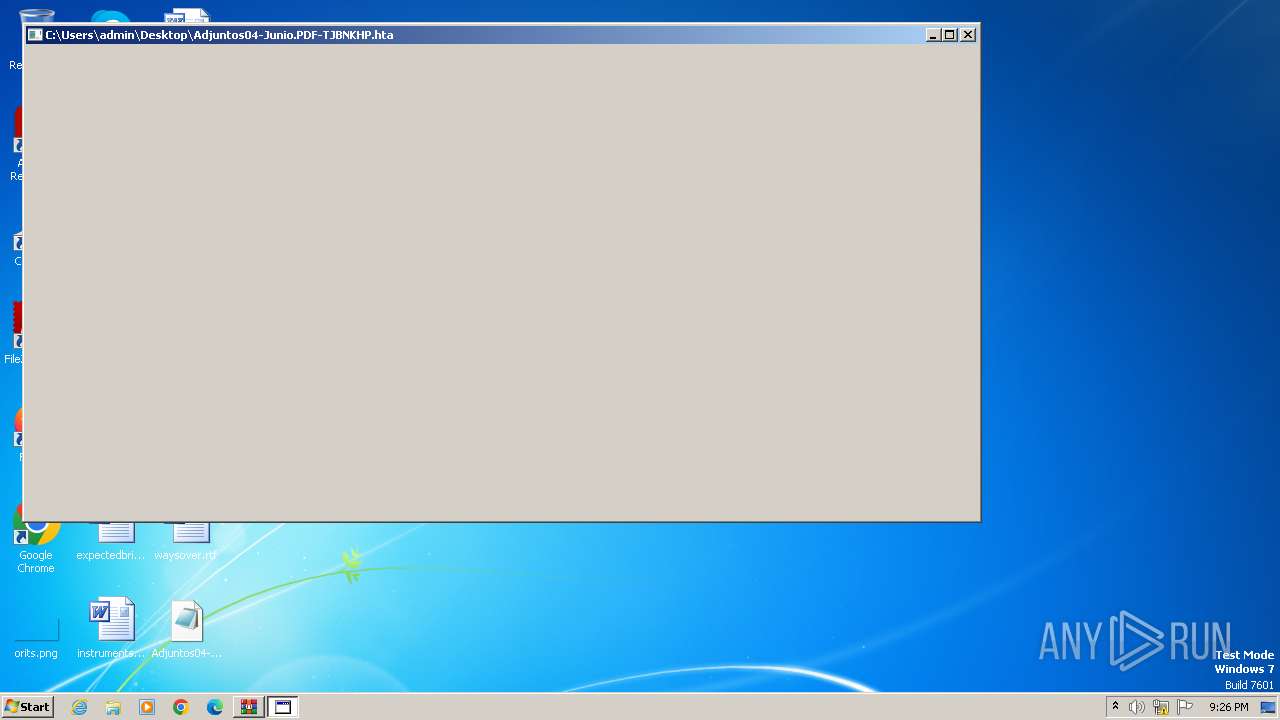The width and height of the screenshot is (1280, 720).
Task: Click the Show desktop button
Action: click(x=1268, y=707)
